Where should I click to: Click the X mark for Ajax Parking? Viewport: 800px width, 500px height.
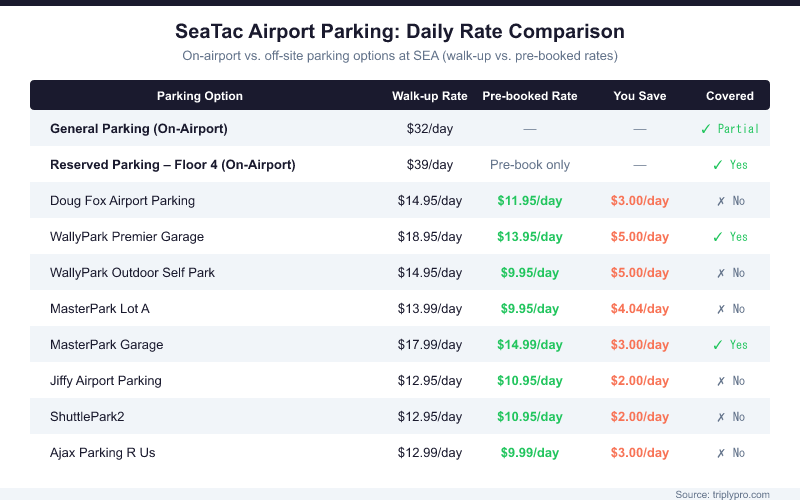click(x=720, y=453)
